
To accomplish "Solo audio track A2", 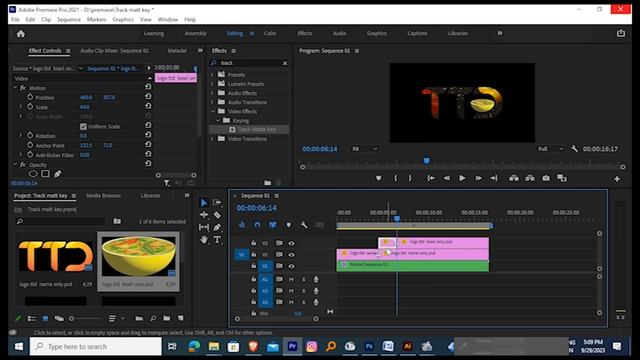I will 304,291.
